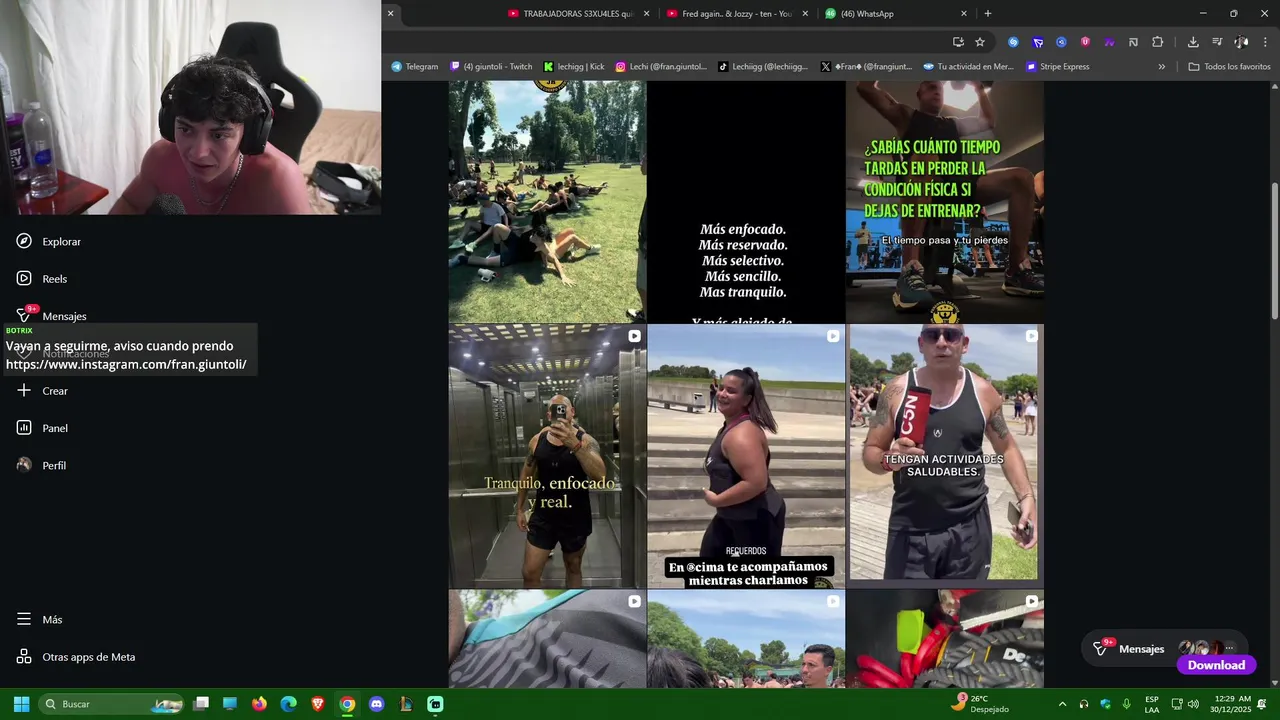The width and height of the screenshot is (1280, 720).
Task: Go to Perfil in sidebar
Action: point(41,465)
